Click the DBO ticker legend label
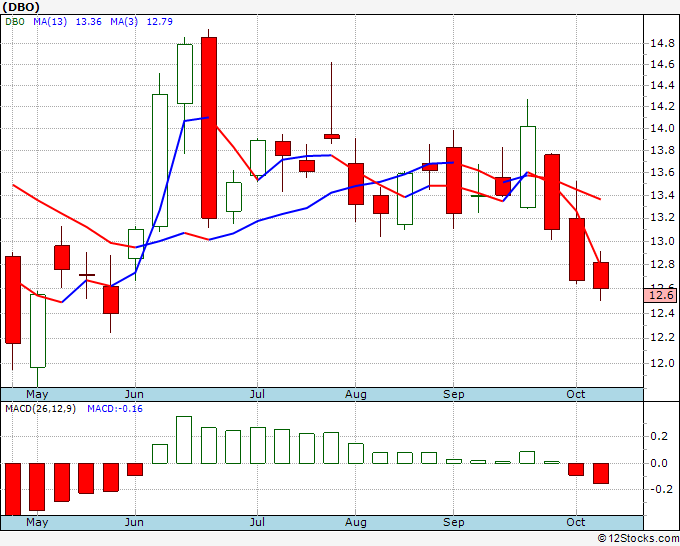Viewport: 680px width, 546px height. pos(15,22)
